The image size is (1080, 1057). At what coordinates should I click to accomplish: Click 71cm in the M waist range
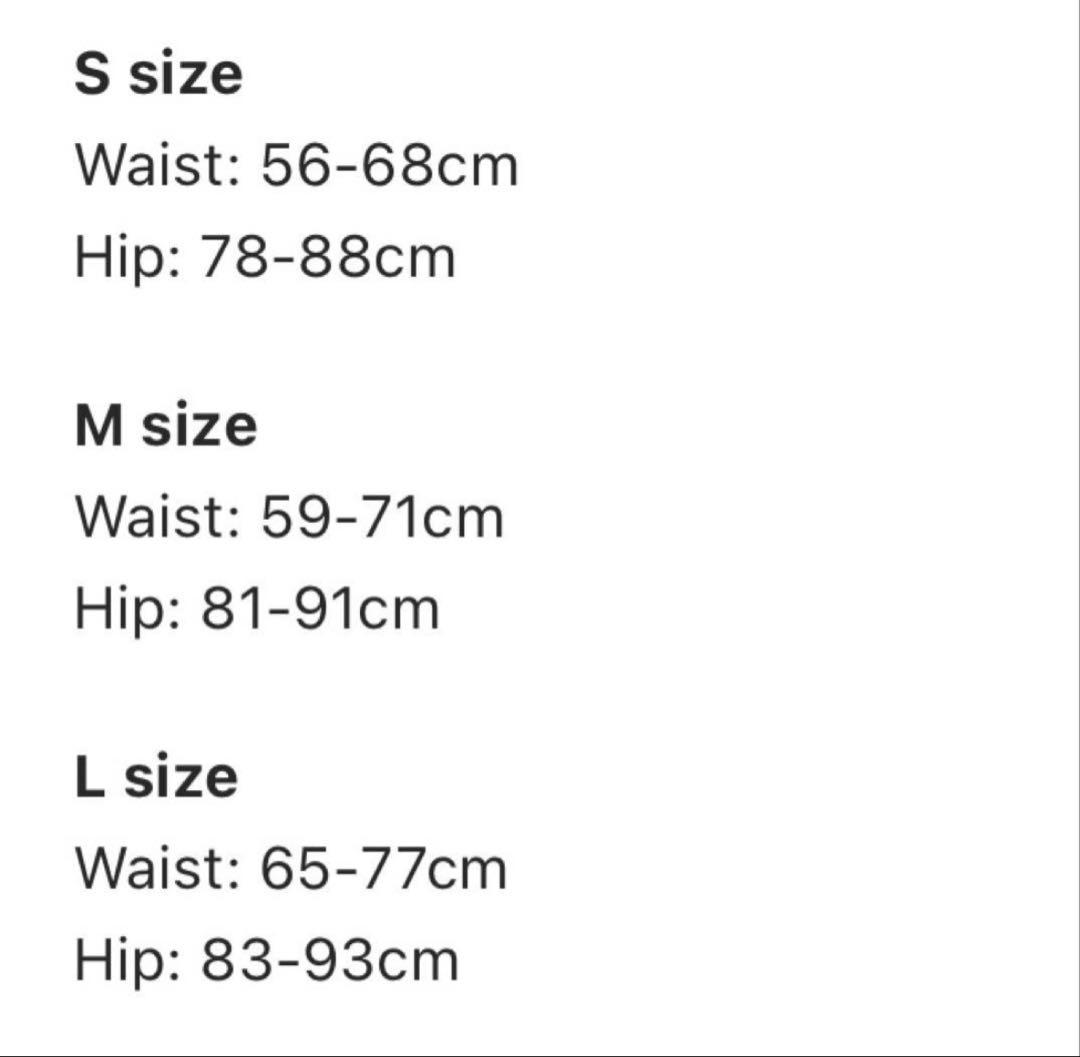[x=422, y=518]
